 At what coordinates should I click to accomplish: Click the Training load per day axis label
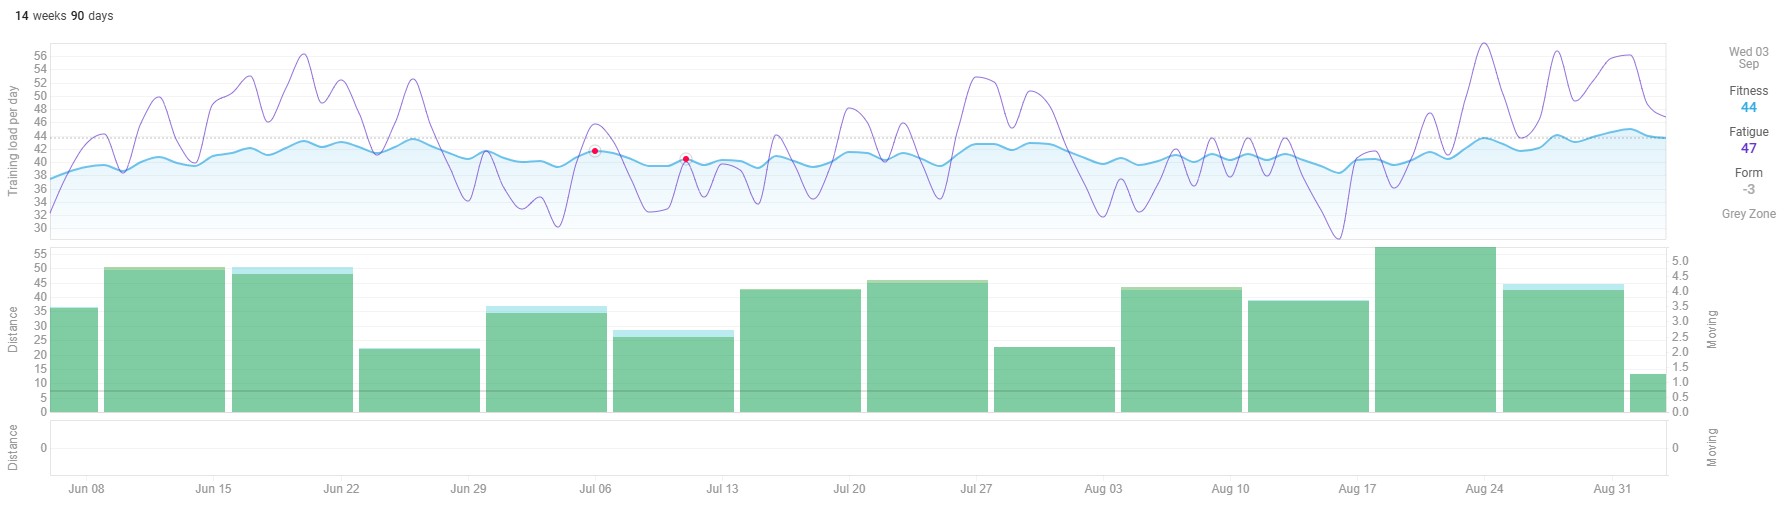pyautogui.click(x=14, y=140)
